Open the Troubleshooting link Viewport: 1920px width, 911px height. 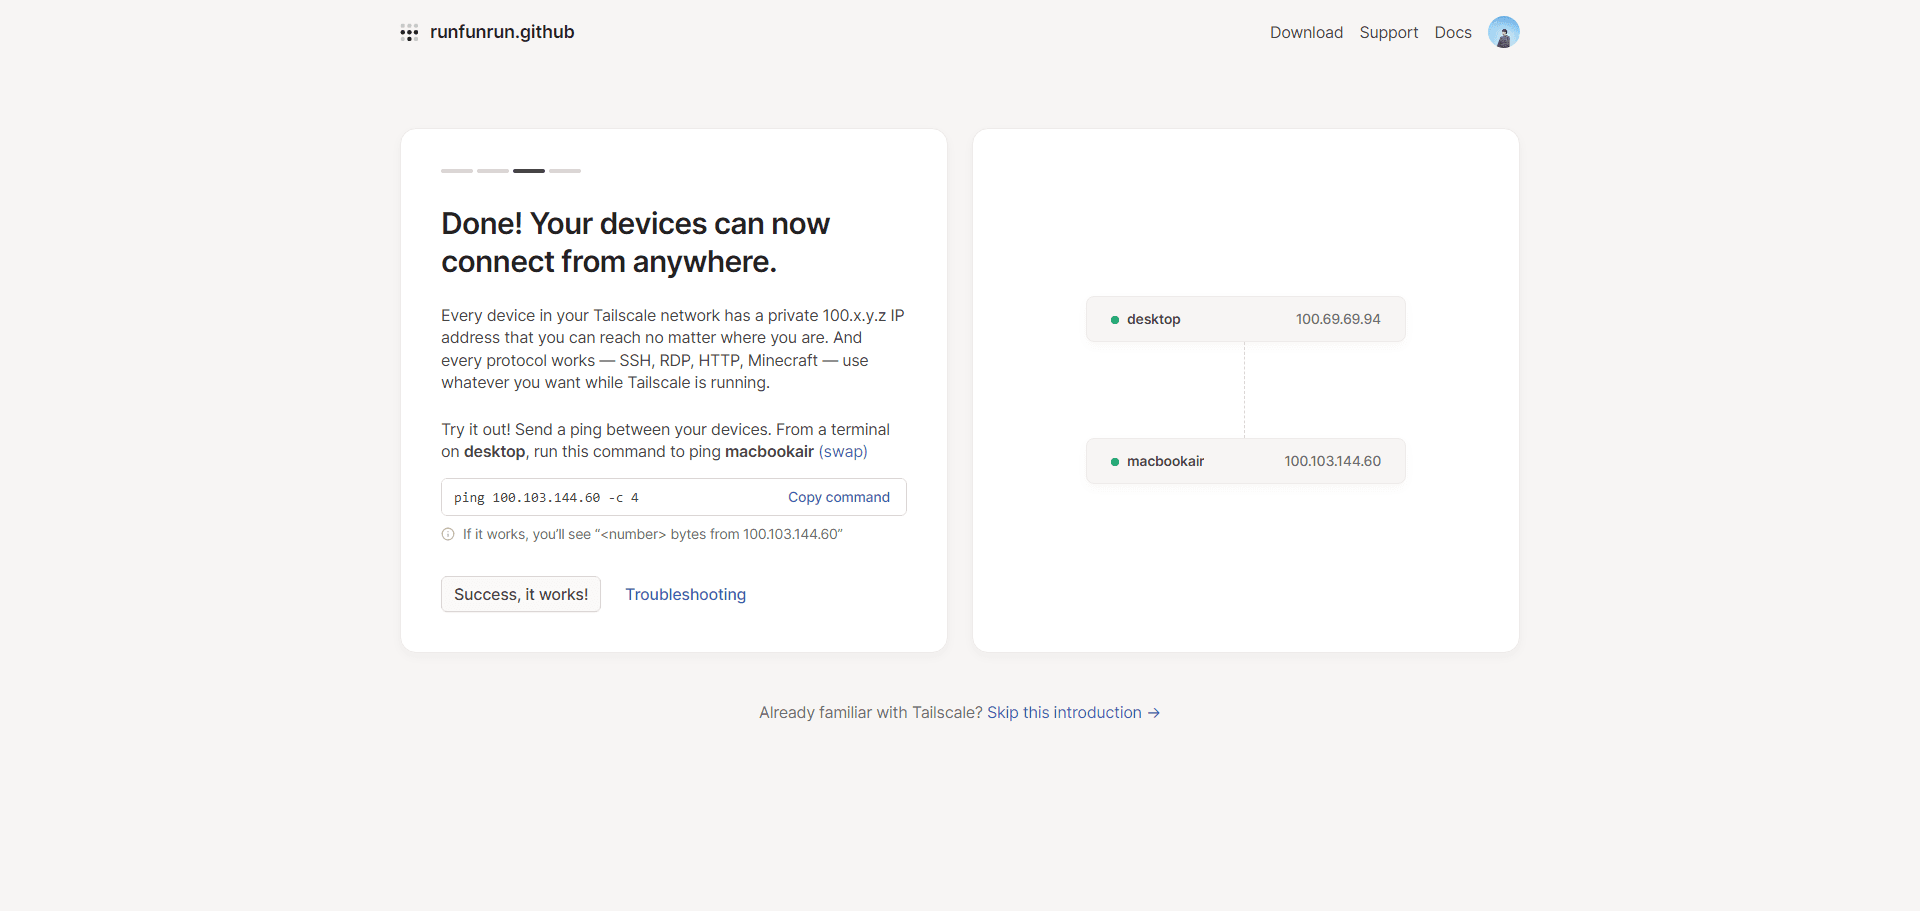coord(685,594)
